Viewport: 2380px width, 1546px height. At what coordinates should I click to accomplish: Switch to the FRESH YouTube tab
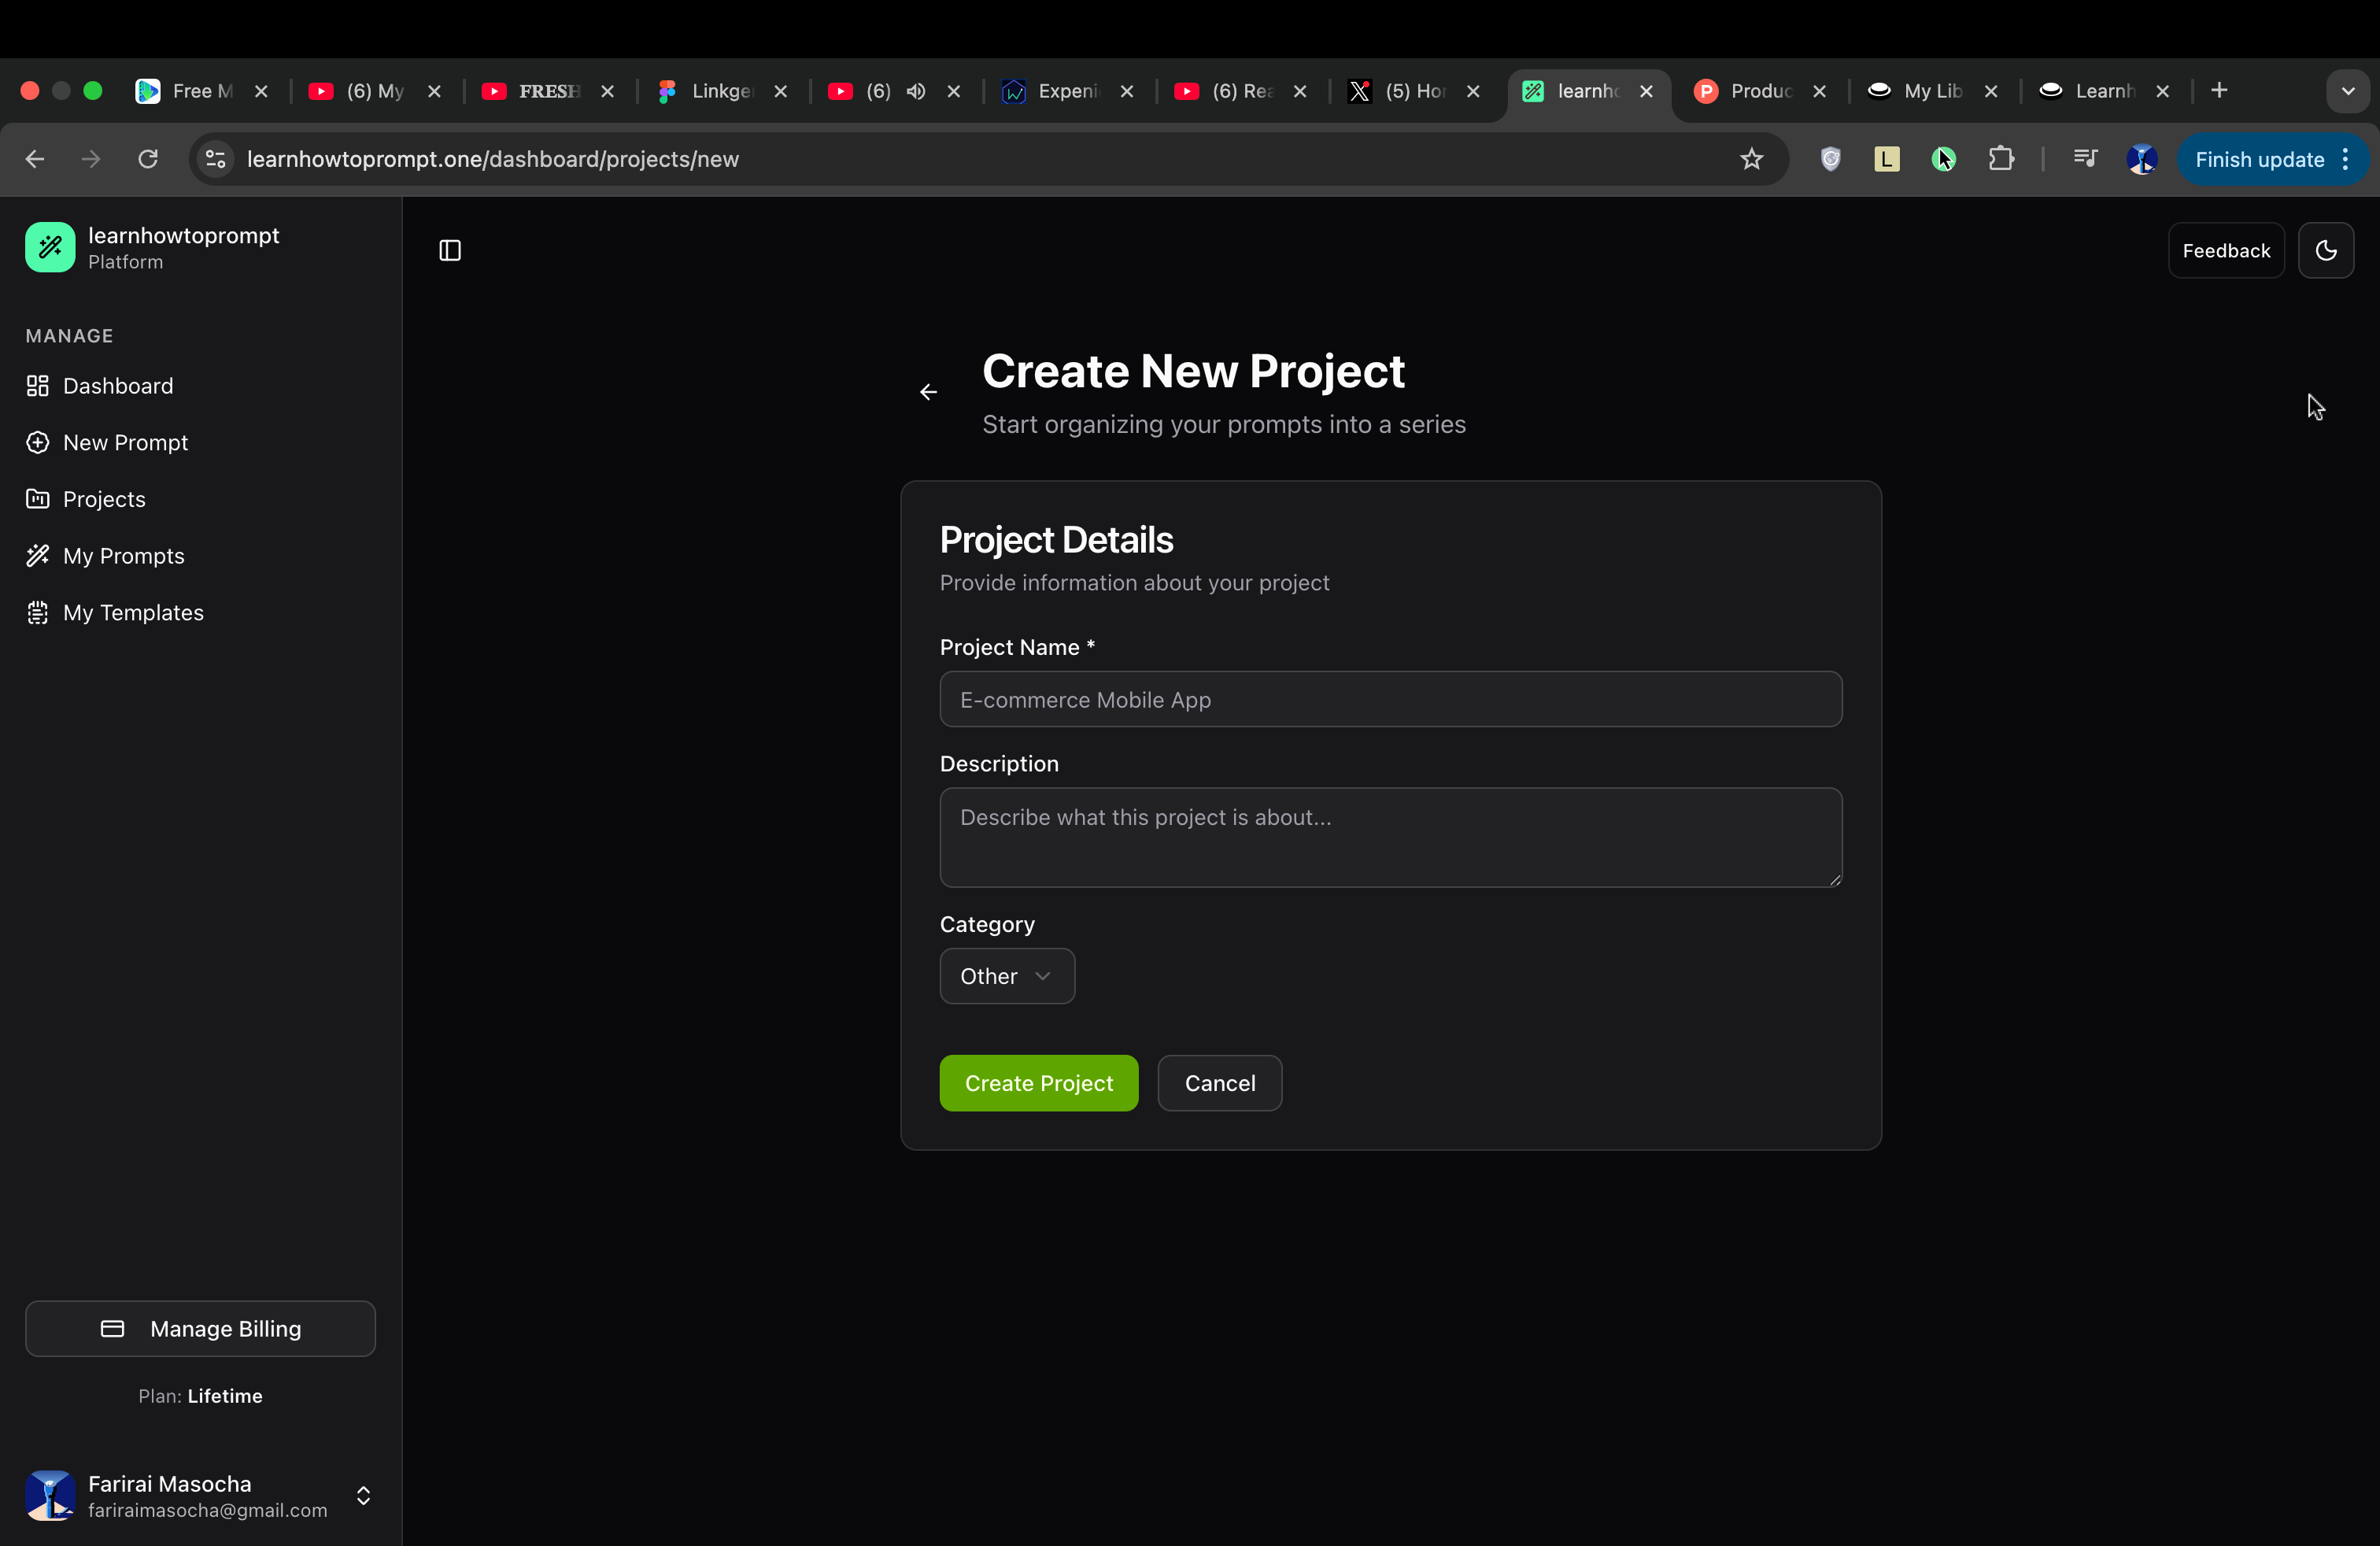[x=540, y=91]
